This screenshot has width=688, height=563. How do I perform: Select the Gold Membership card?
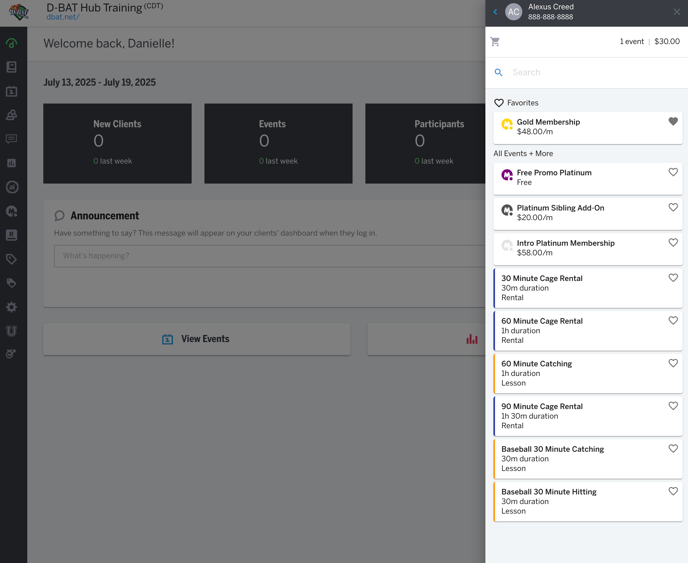point(588,128)
